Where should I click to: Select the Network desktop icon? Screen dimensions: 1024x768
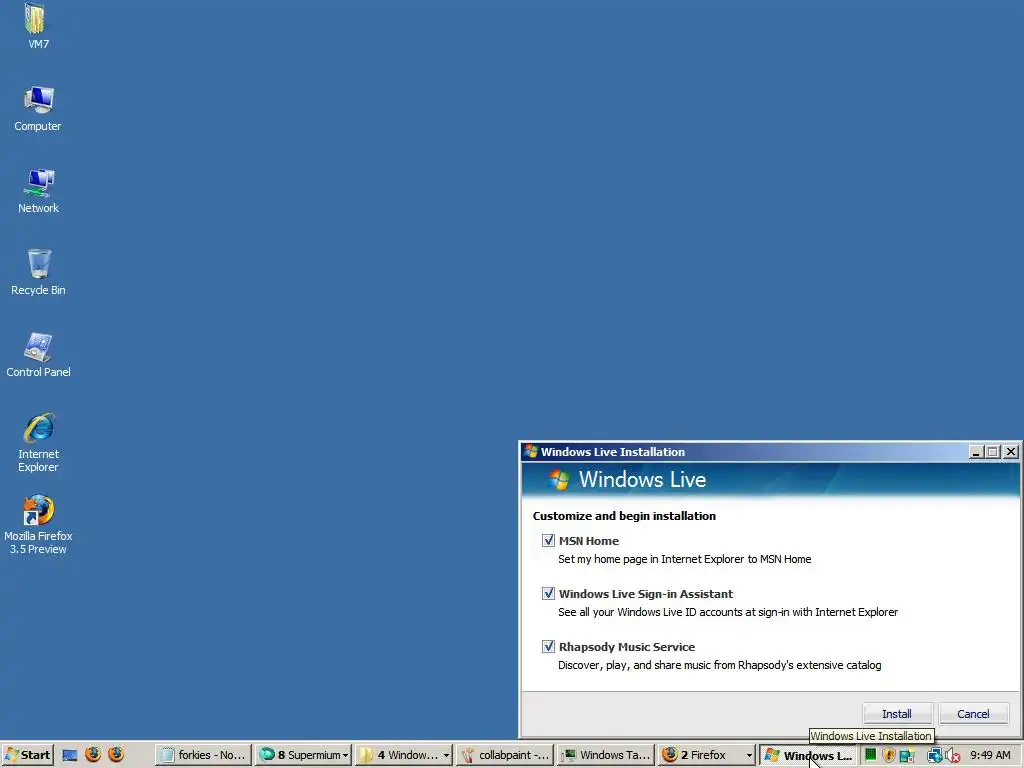[38, 191]
